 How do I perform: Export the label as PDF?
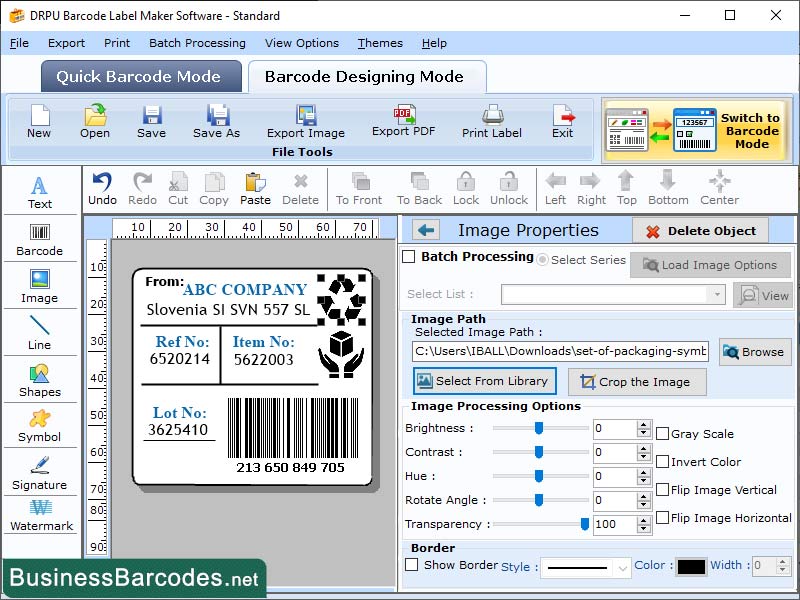coord(404,121)
